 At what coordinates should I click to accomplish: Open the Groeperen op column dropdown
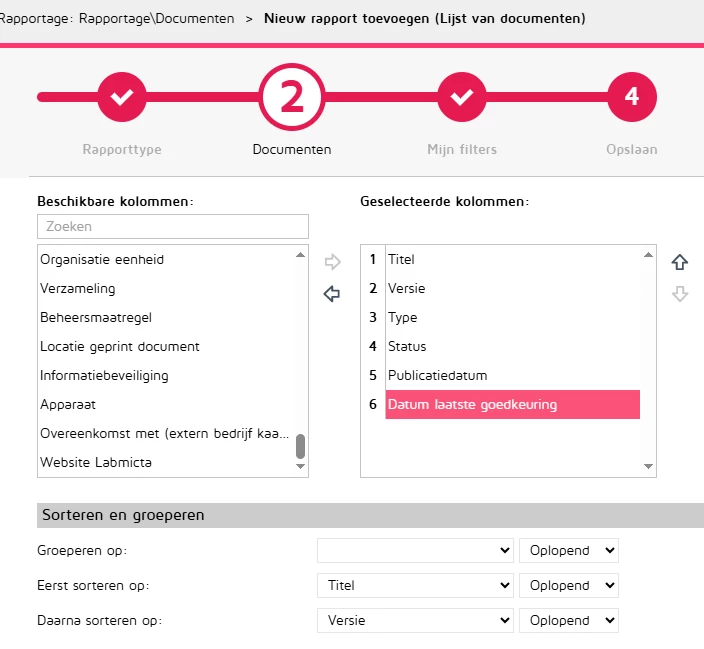[416, 551]
